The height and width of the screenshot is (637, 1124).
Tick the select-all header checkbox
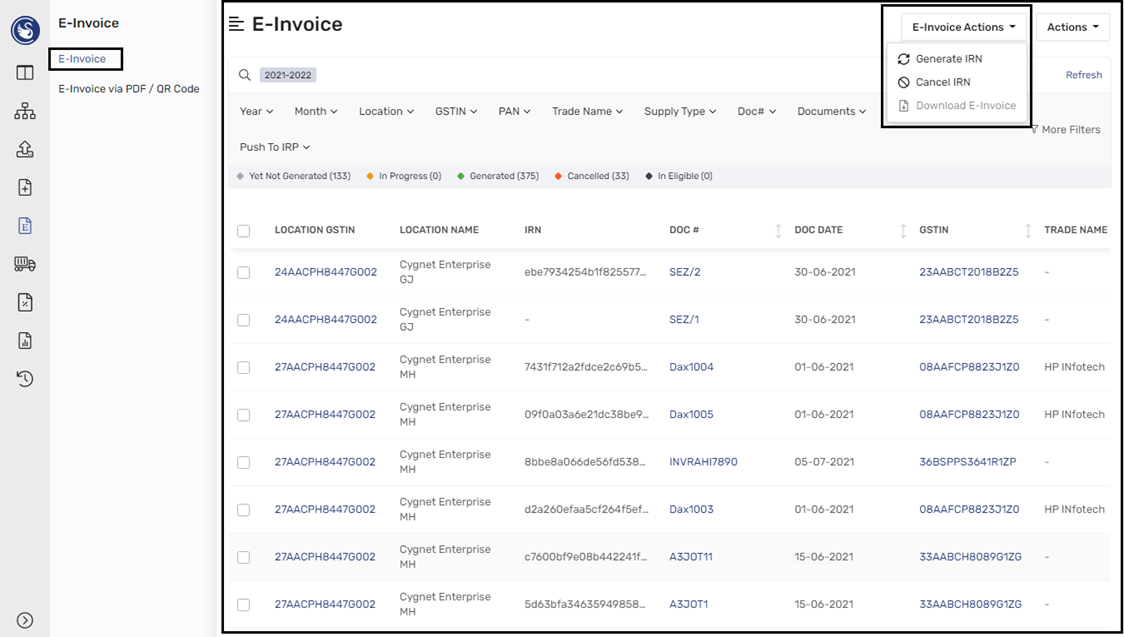244,231
